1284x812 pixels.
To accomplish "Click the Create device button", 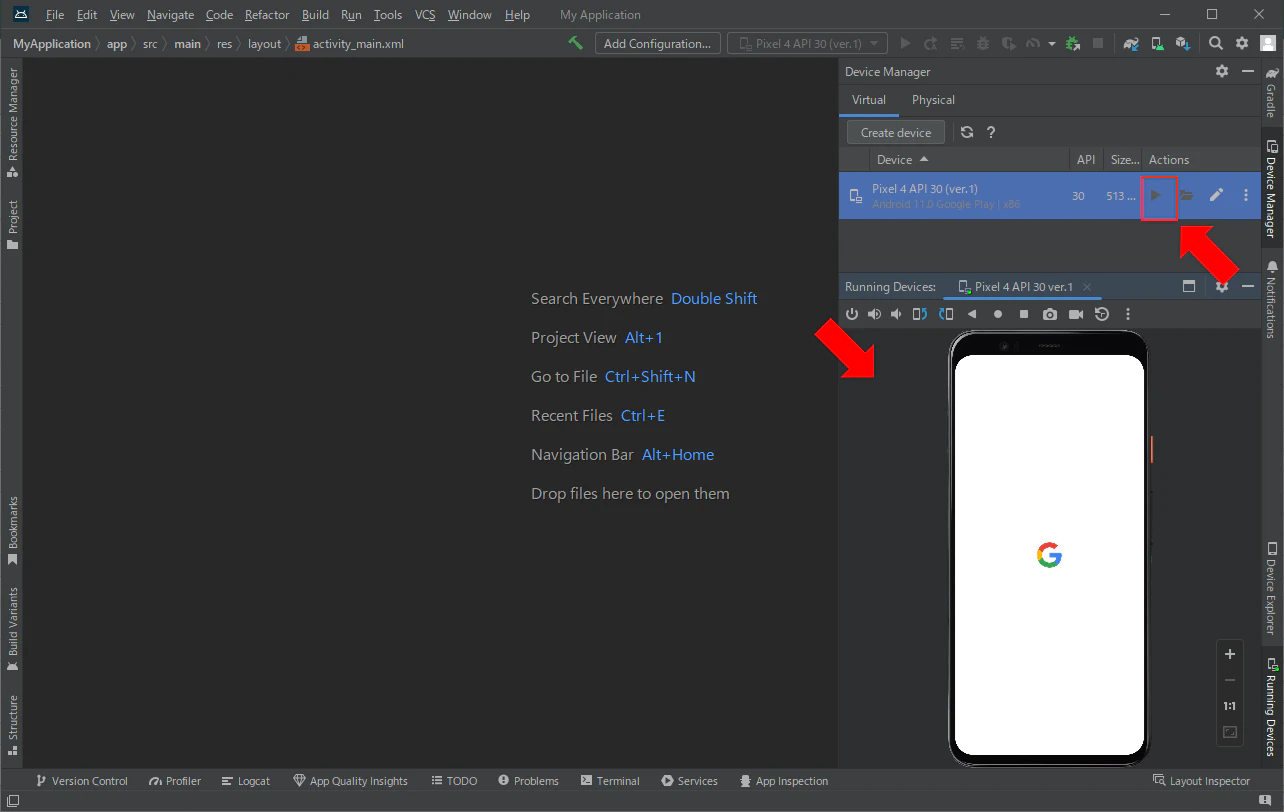I will (x=896, y=132).
